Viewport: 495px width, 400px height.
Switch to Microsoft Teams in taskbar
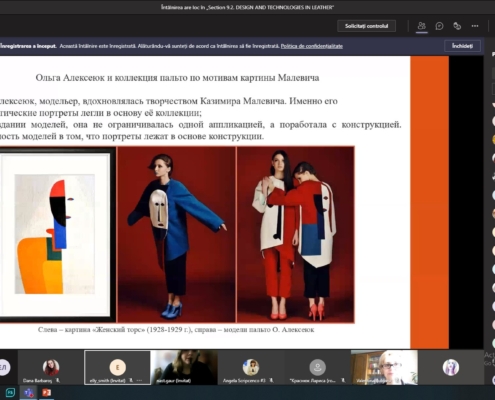tap(29, 393)
